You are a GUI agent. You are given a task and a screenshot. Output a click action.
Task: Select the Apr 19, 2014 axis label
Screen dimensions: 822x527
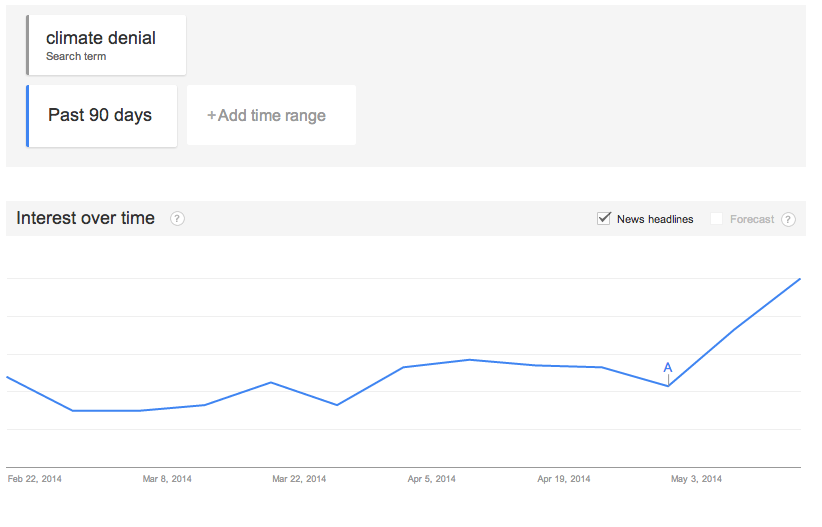pos(564,479)
